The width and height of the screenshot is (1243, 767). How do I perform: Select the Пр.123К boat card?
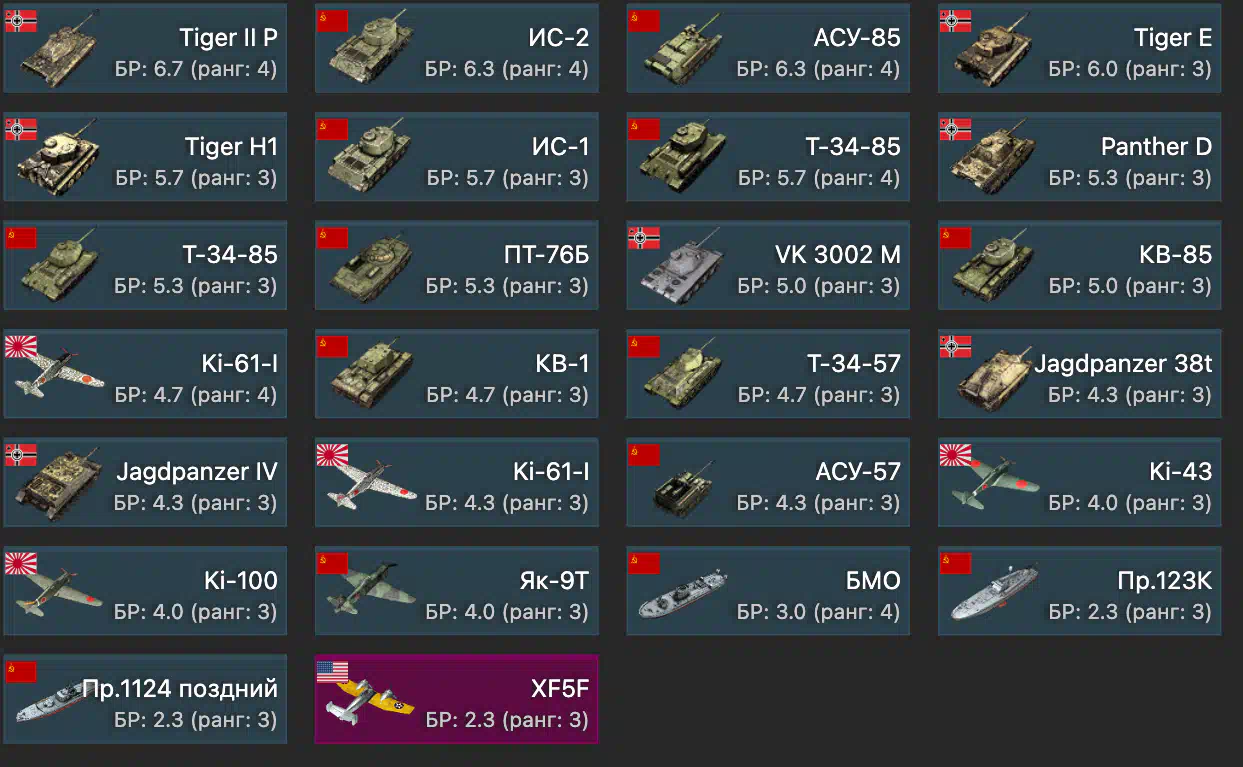point(1079,591)
